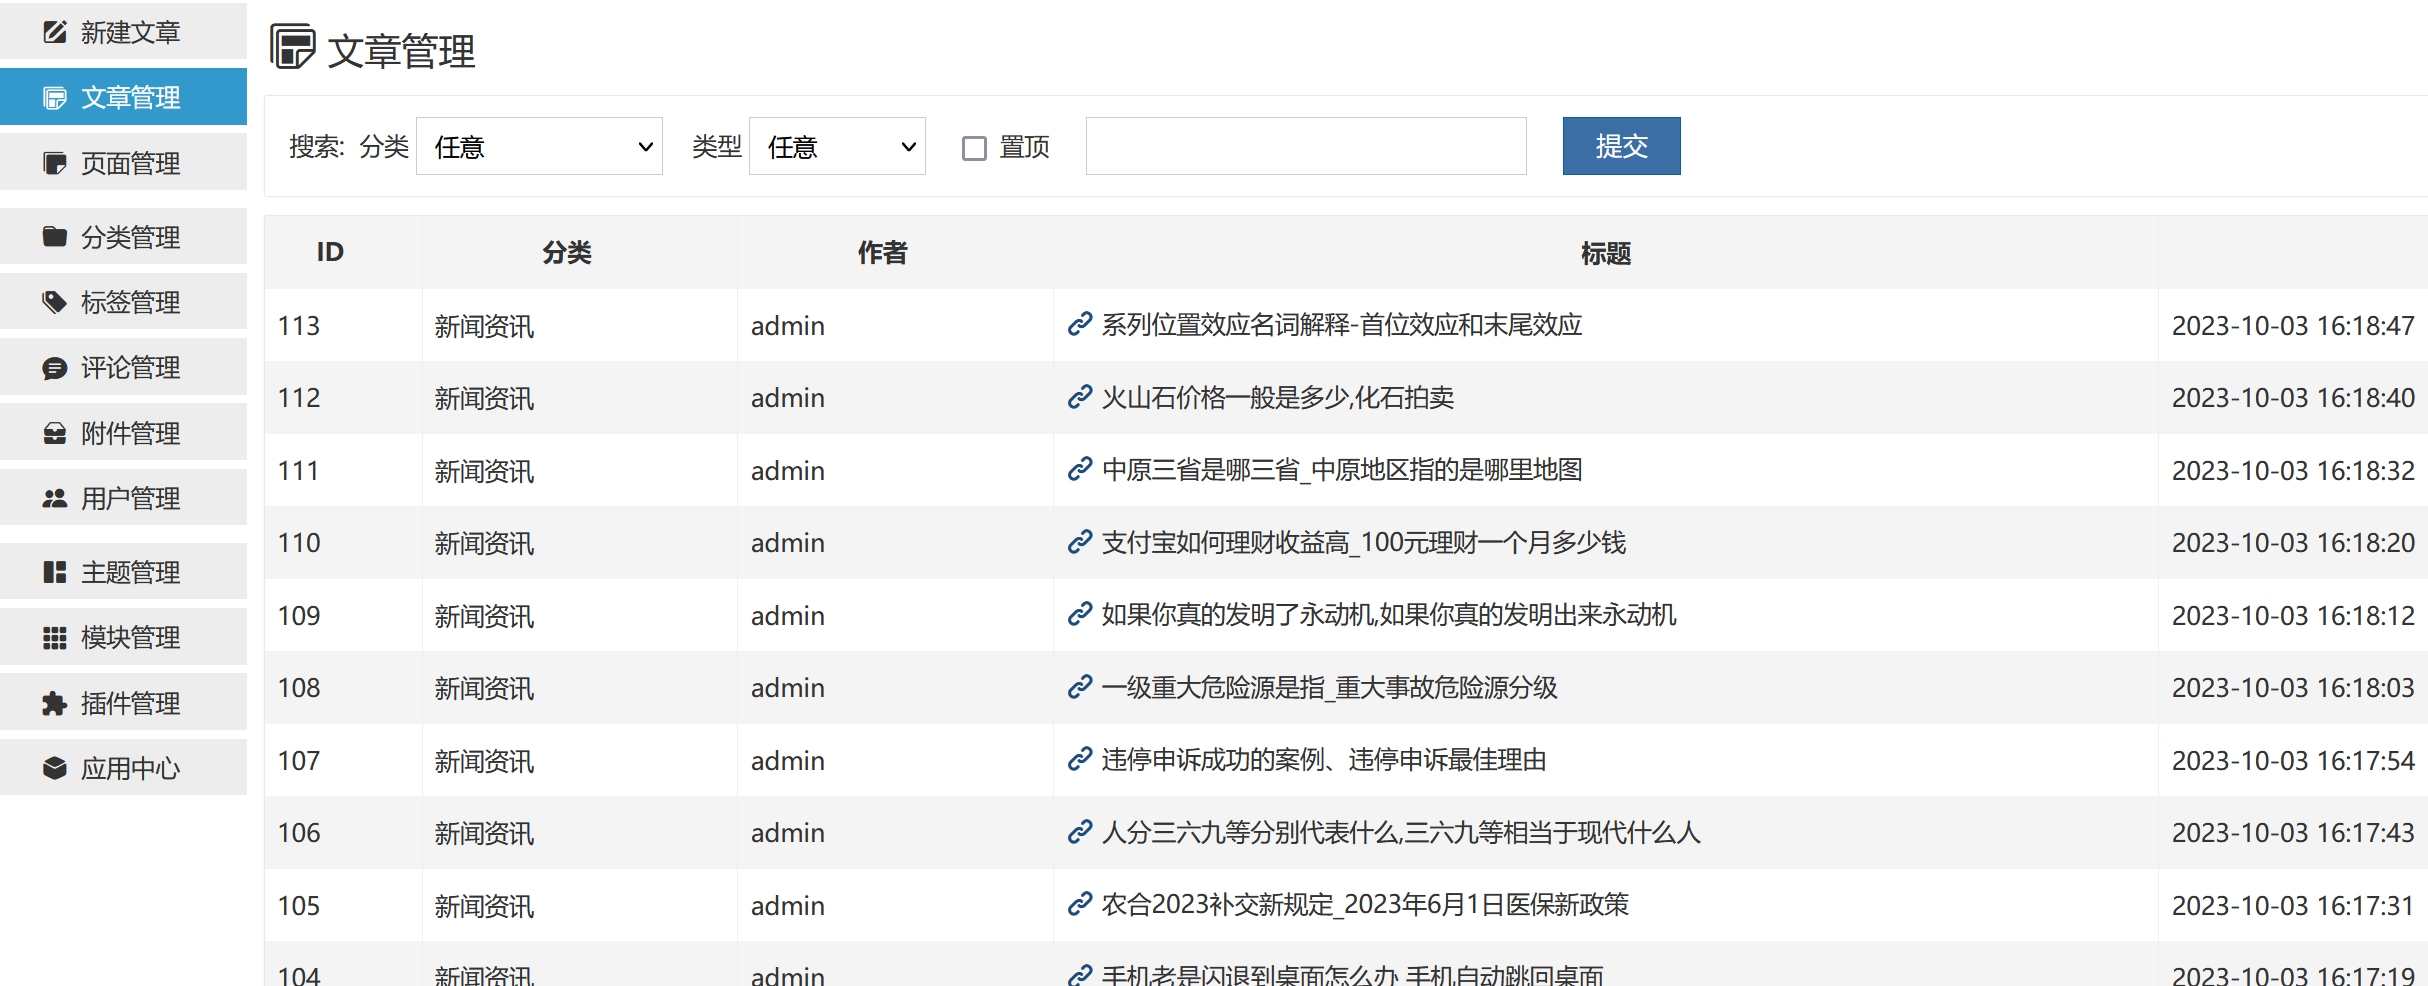Click the cube icon for 应用中心
The height and width of the screenshot is (986, 2428).
tap(55, 768)
